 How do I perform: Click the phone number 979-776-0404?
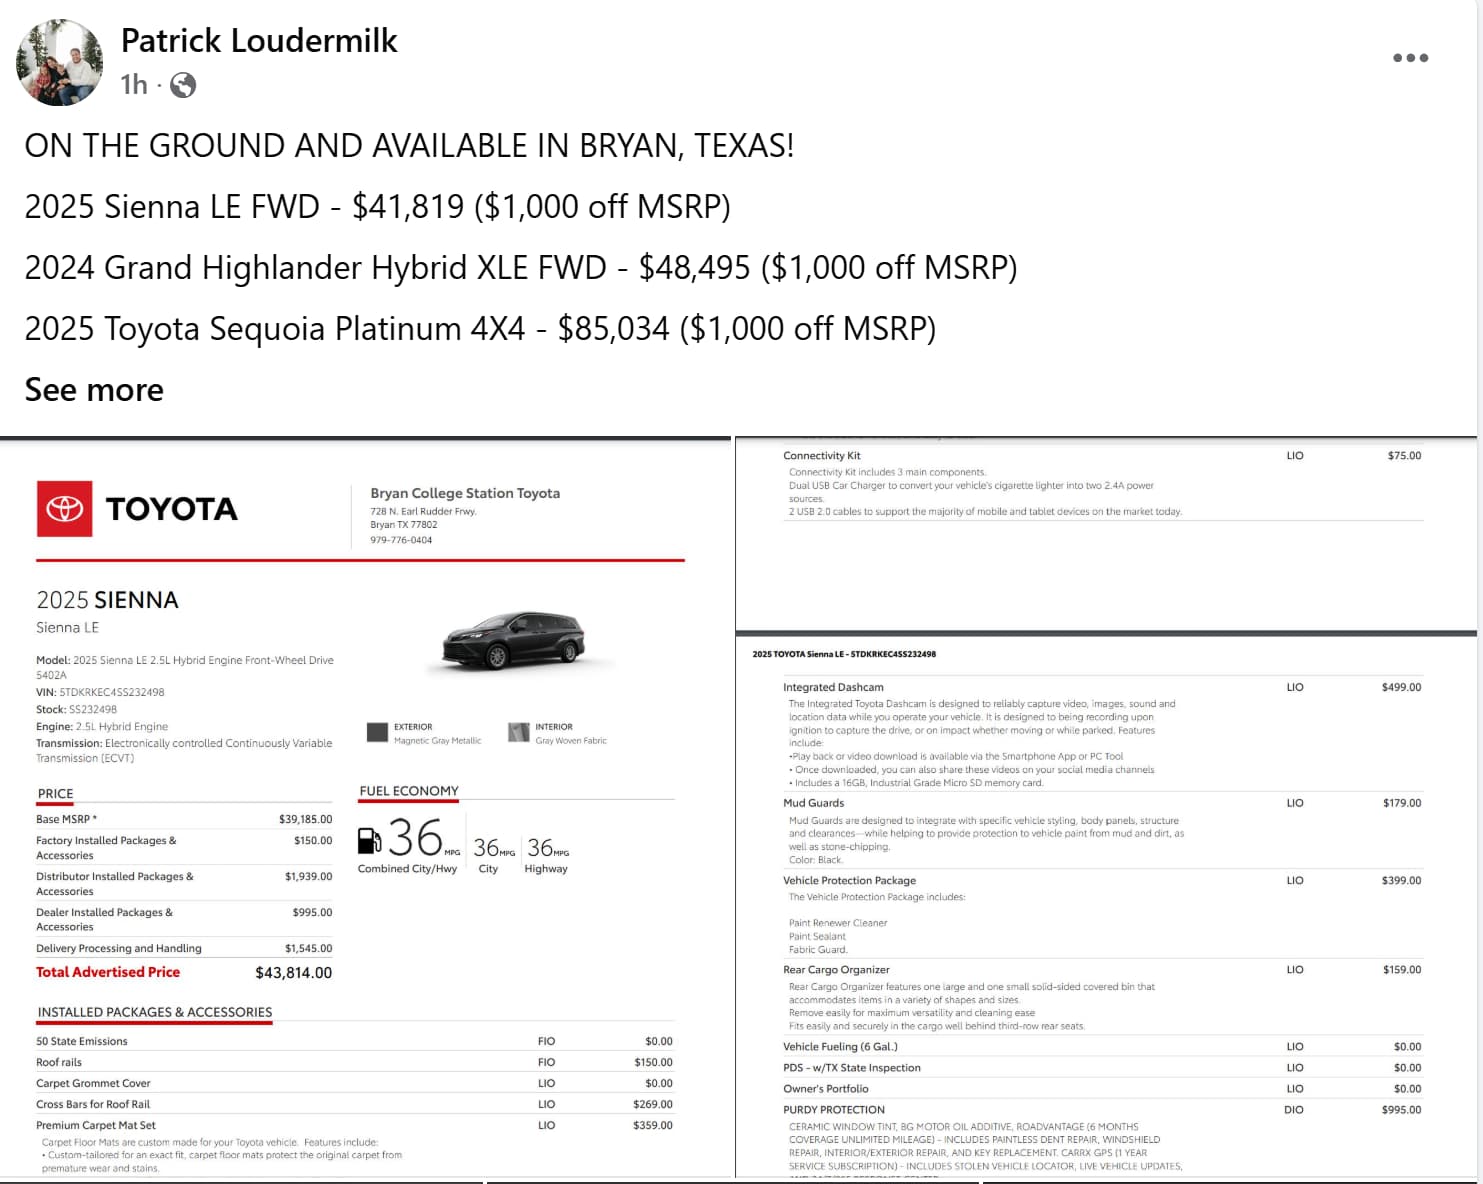401,540
